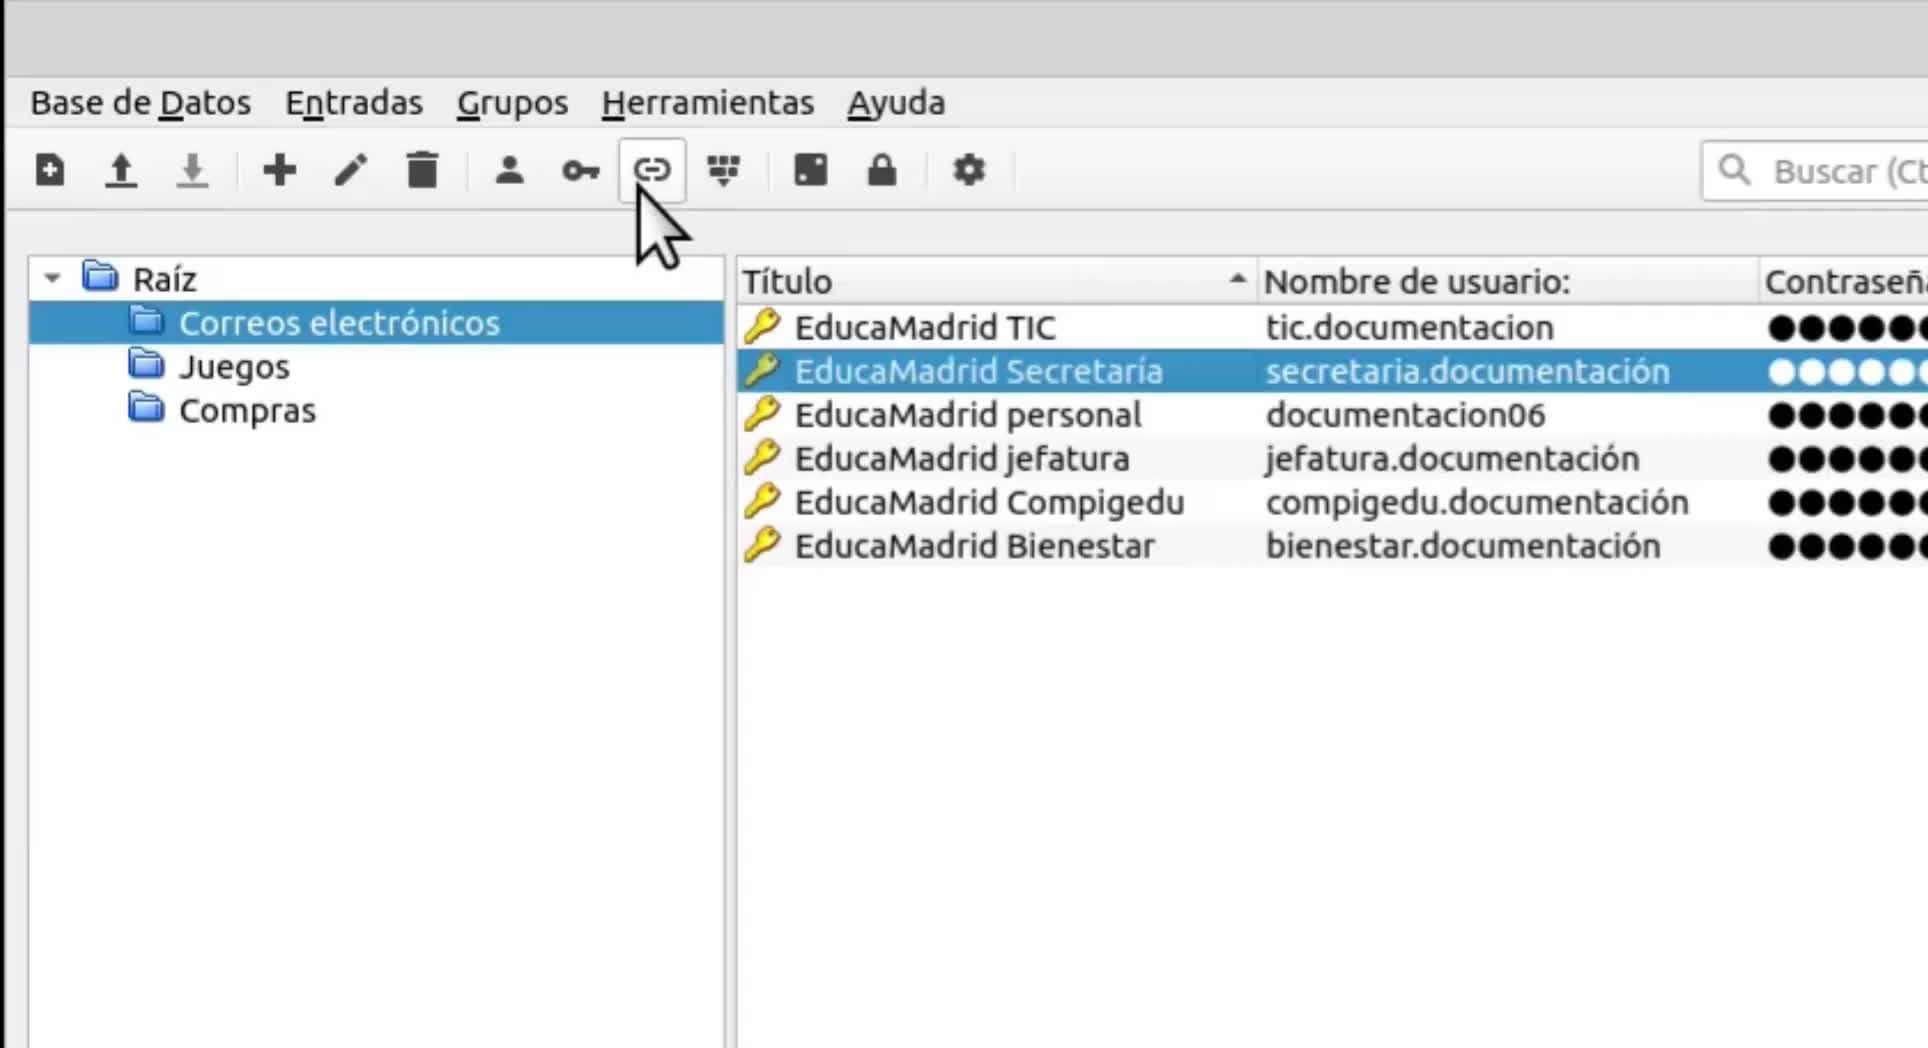Screen dimensions: 1928x1048
Task: Click masked password of EducaMadrid personal
Action: tap(1847, 415)
